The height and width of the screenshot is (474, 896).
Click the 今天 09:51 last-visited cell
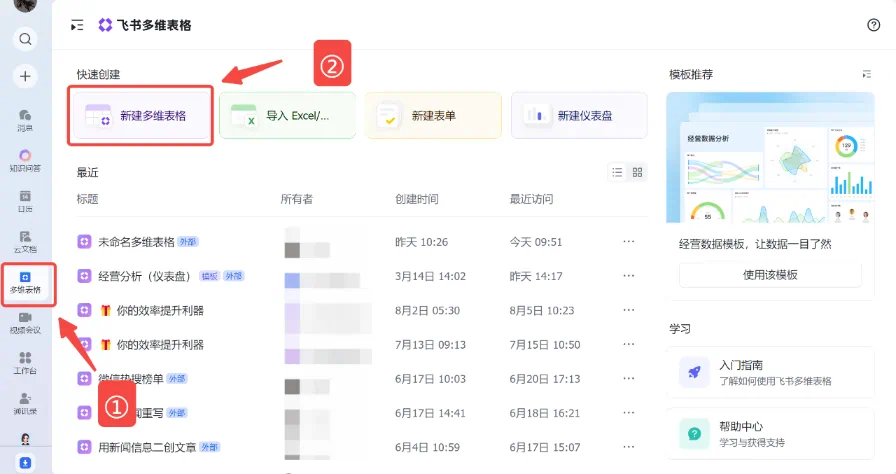pyautogui.click(x=536, y=242)
